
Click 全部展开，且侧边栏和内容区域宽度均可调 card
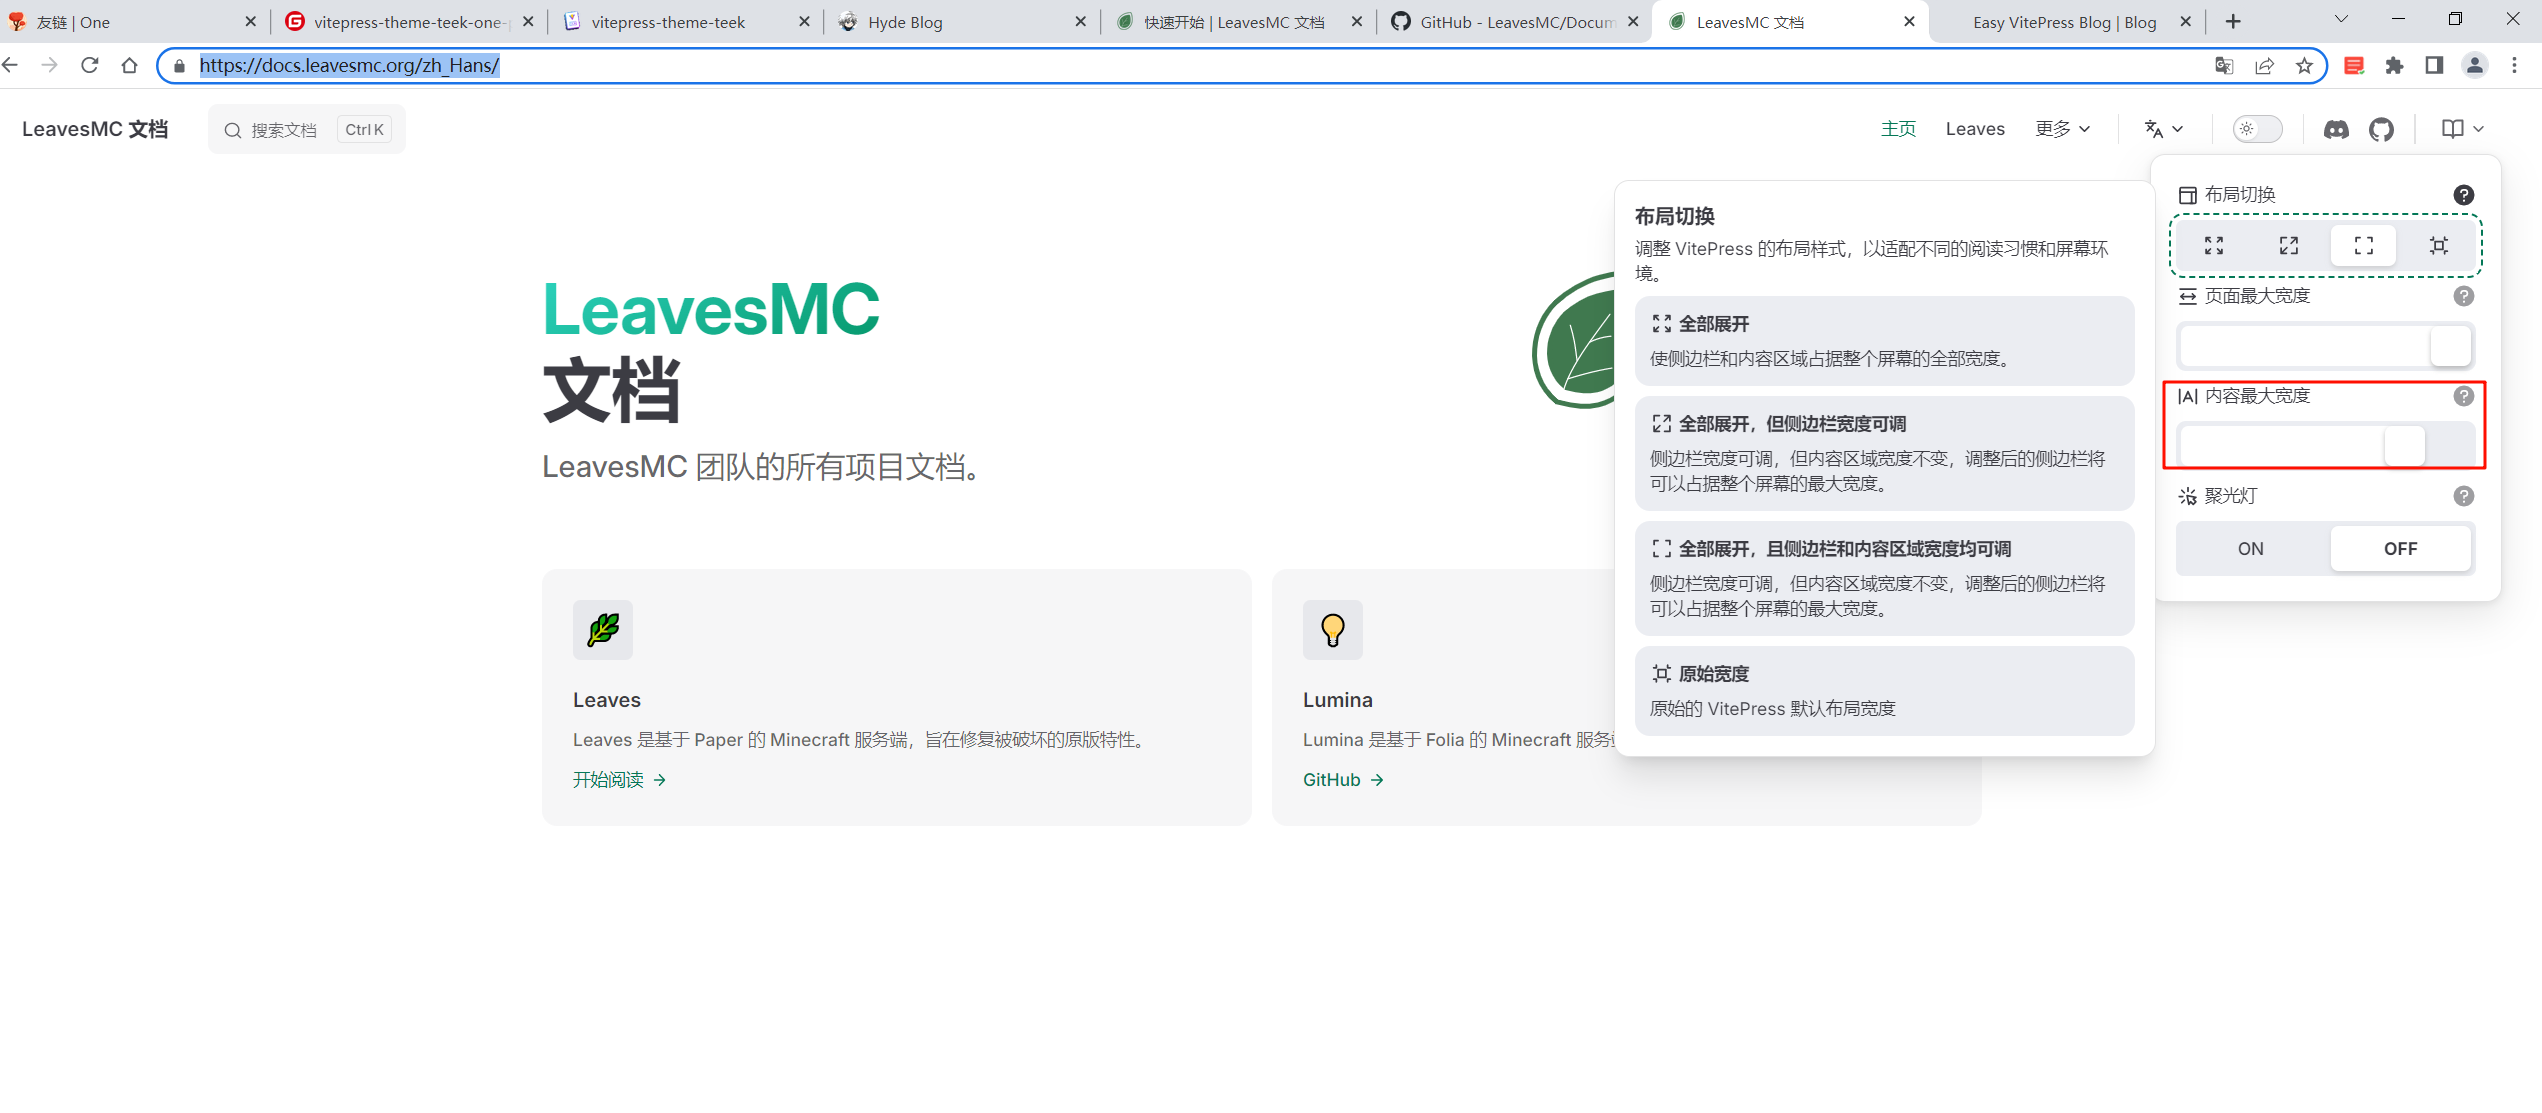click(1884, 578)
